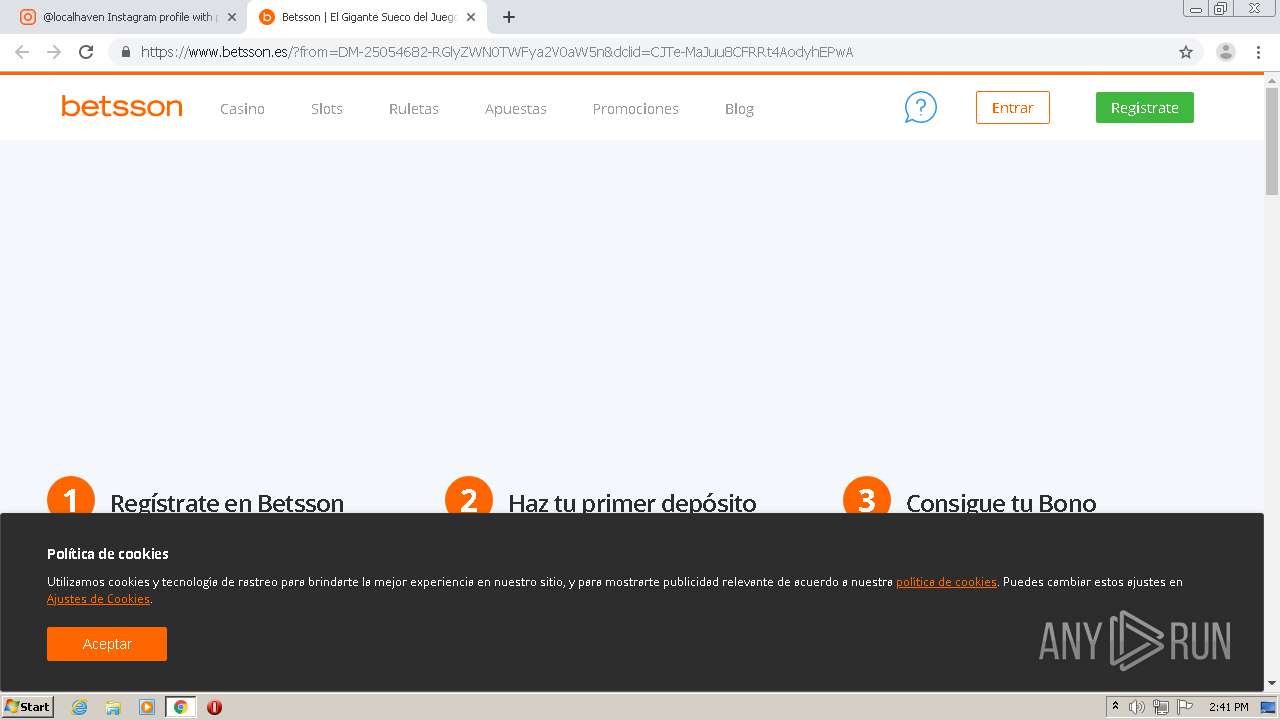Click the page vertical scrollbar thumb

pos(1272,142)
